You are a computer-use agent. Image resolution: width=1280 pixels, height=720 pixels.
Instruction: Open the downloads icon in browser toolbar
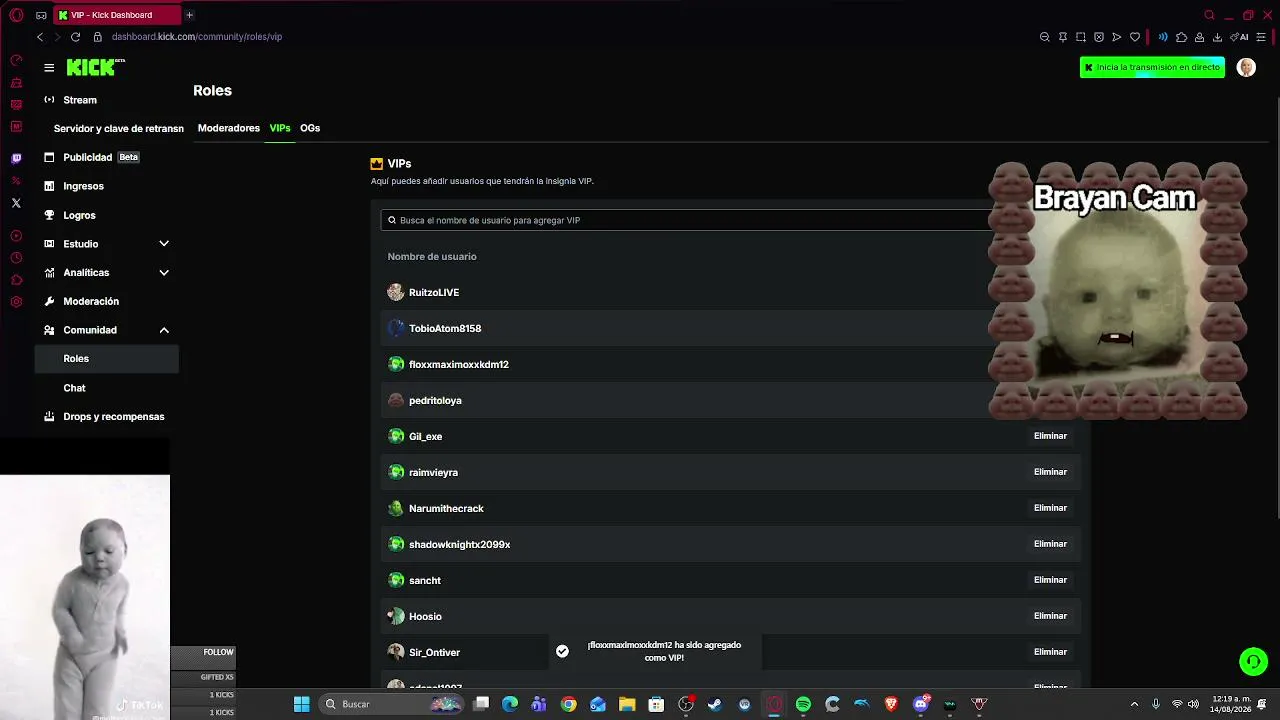click(1217, 37)
